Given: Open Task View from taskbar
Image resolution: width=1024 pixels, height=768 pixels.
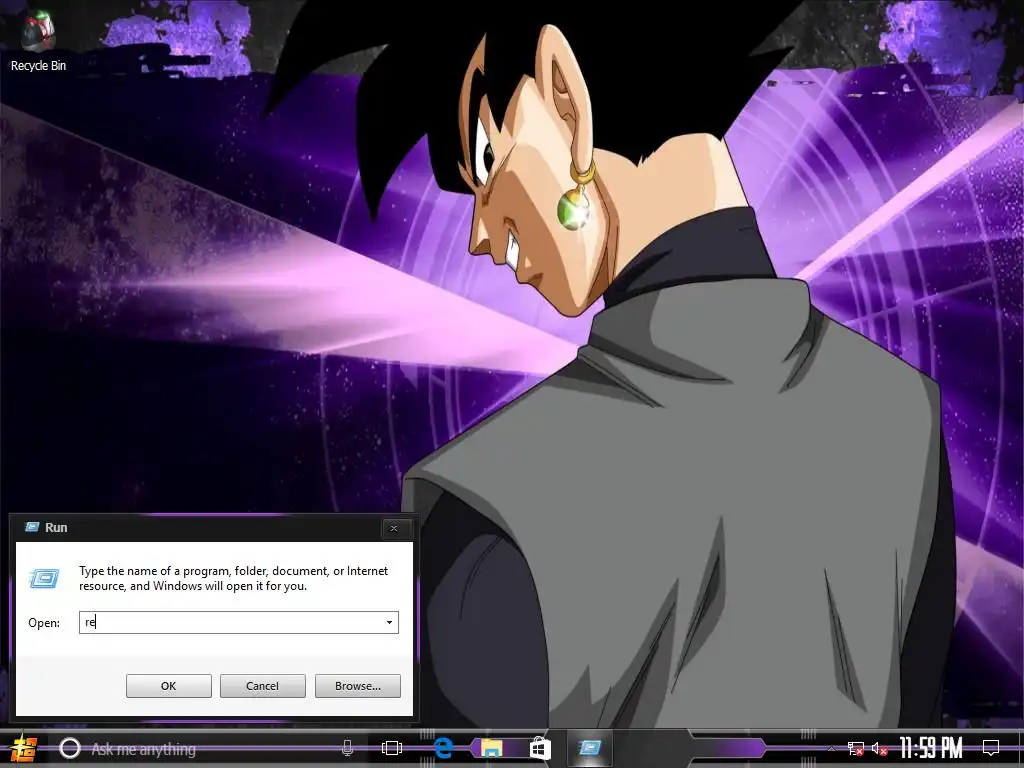Looking at the screenshot, I should coord(392,748).
